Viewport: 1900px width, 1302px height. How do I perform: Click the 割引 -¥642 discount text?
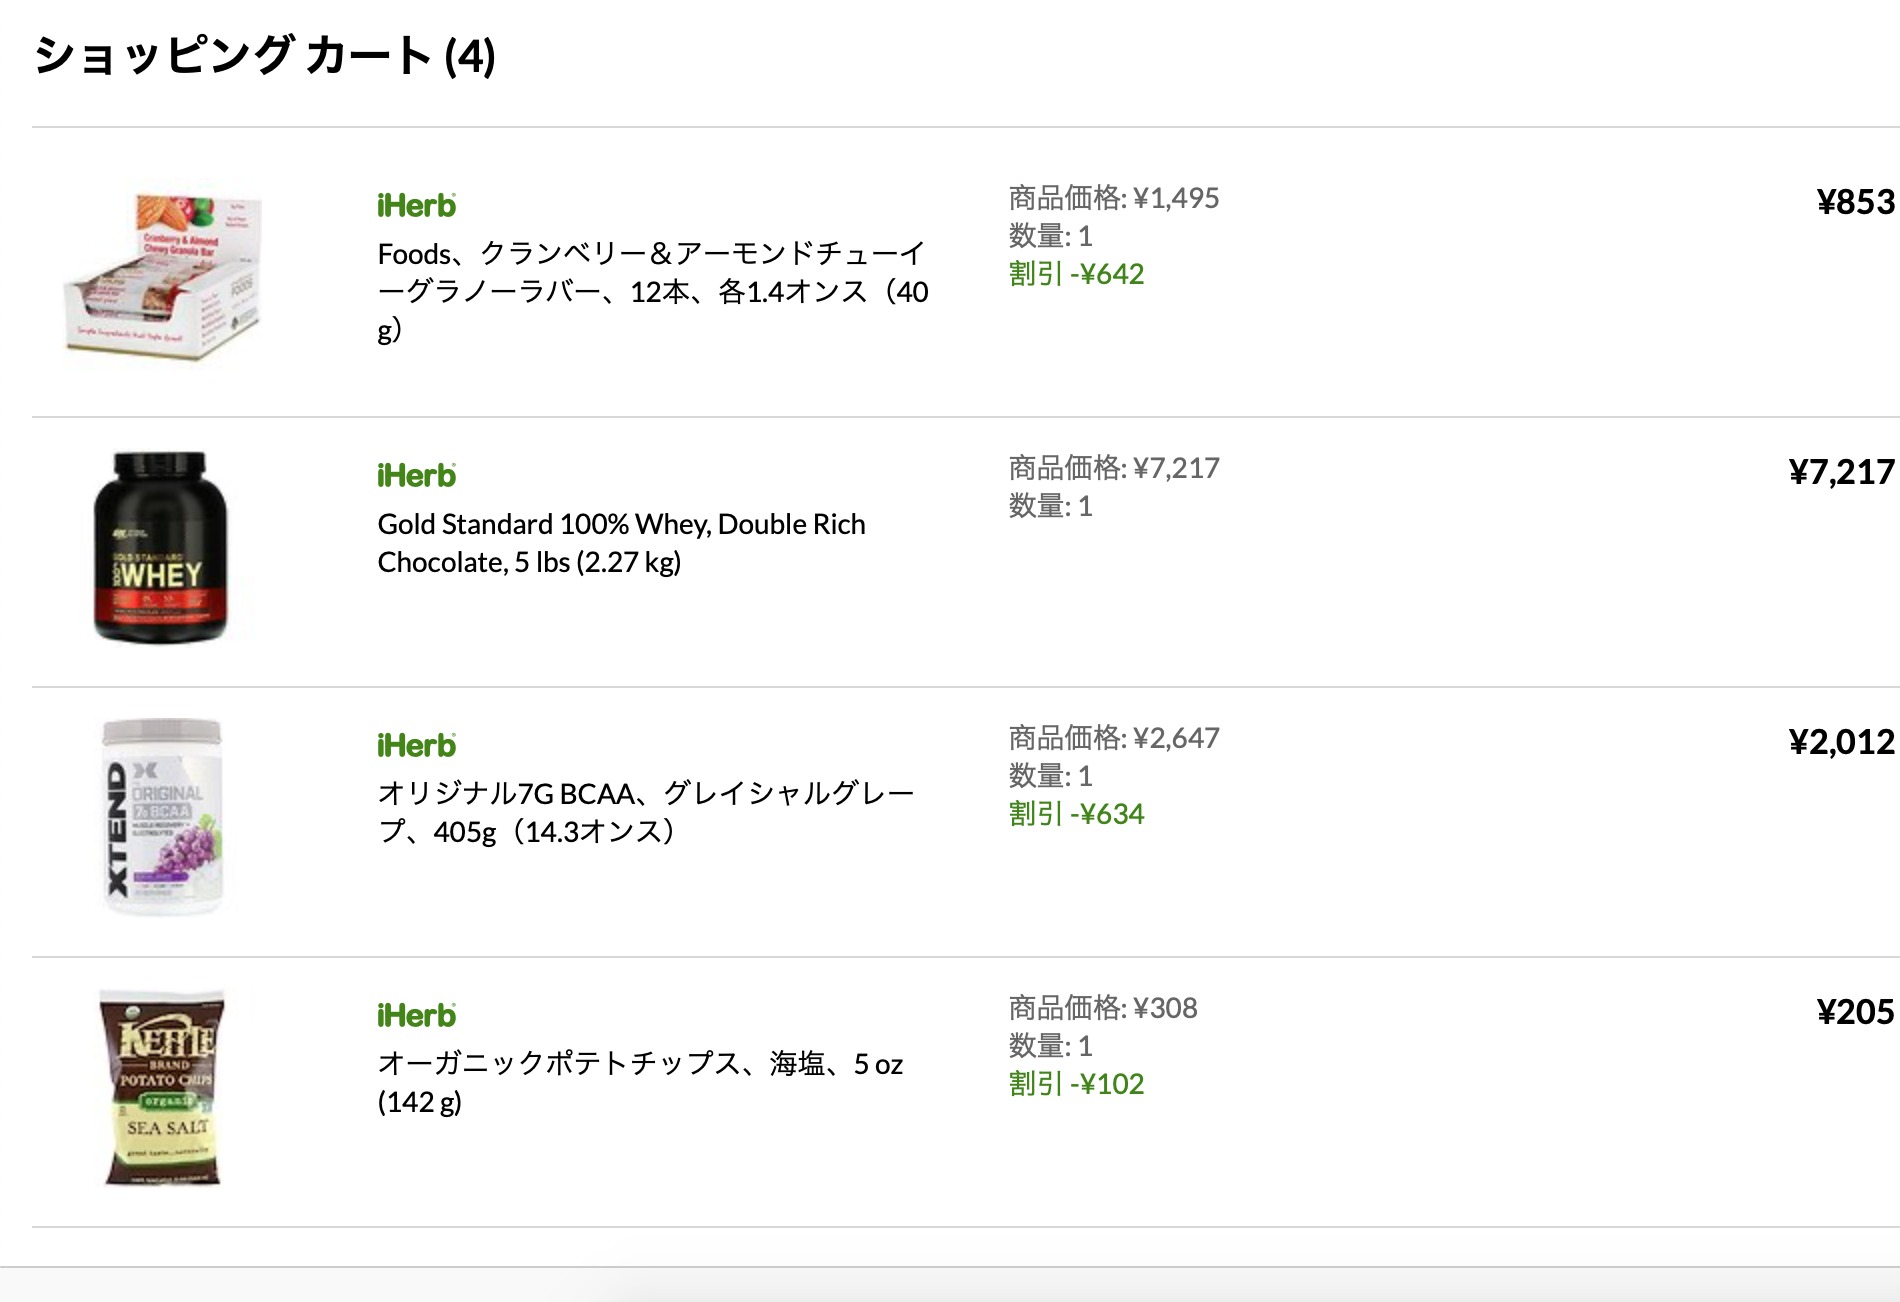(1076, 274)
